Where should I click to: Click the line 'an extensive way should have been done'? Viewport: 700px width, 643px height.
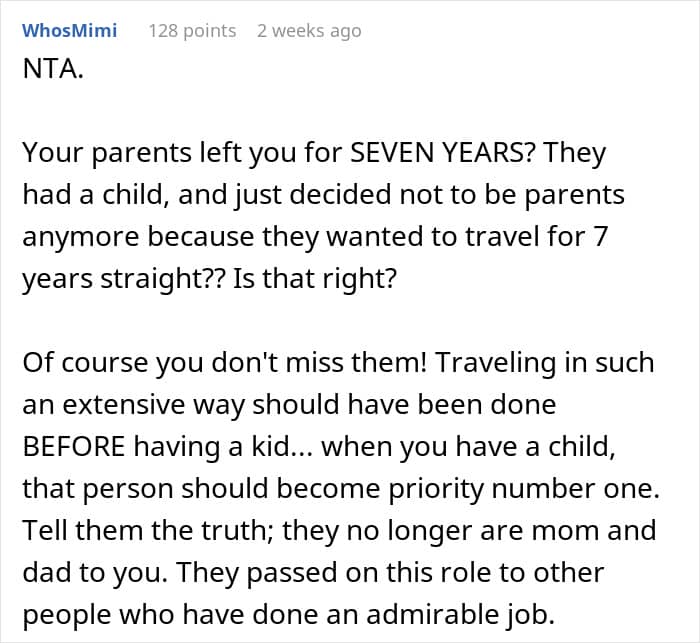288,403
